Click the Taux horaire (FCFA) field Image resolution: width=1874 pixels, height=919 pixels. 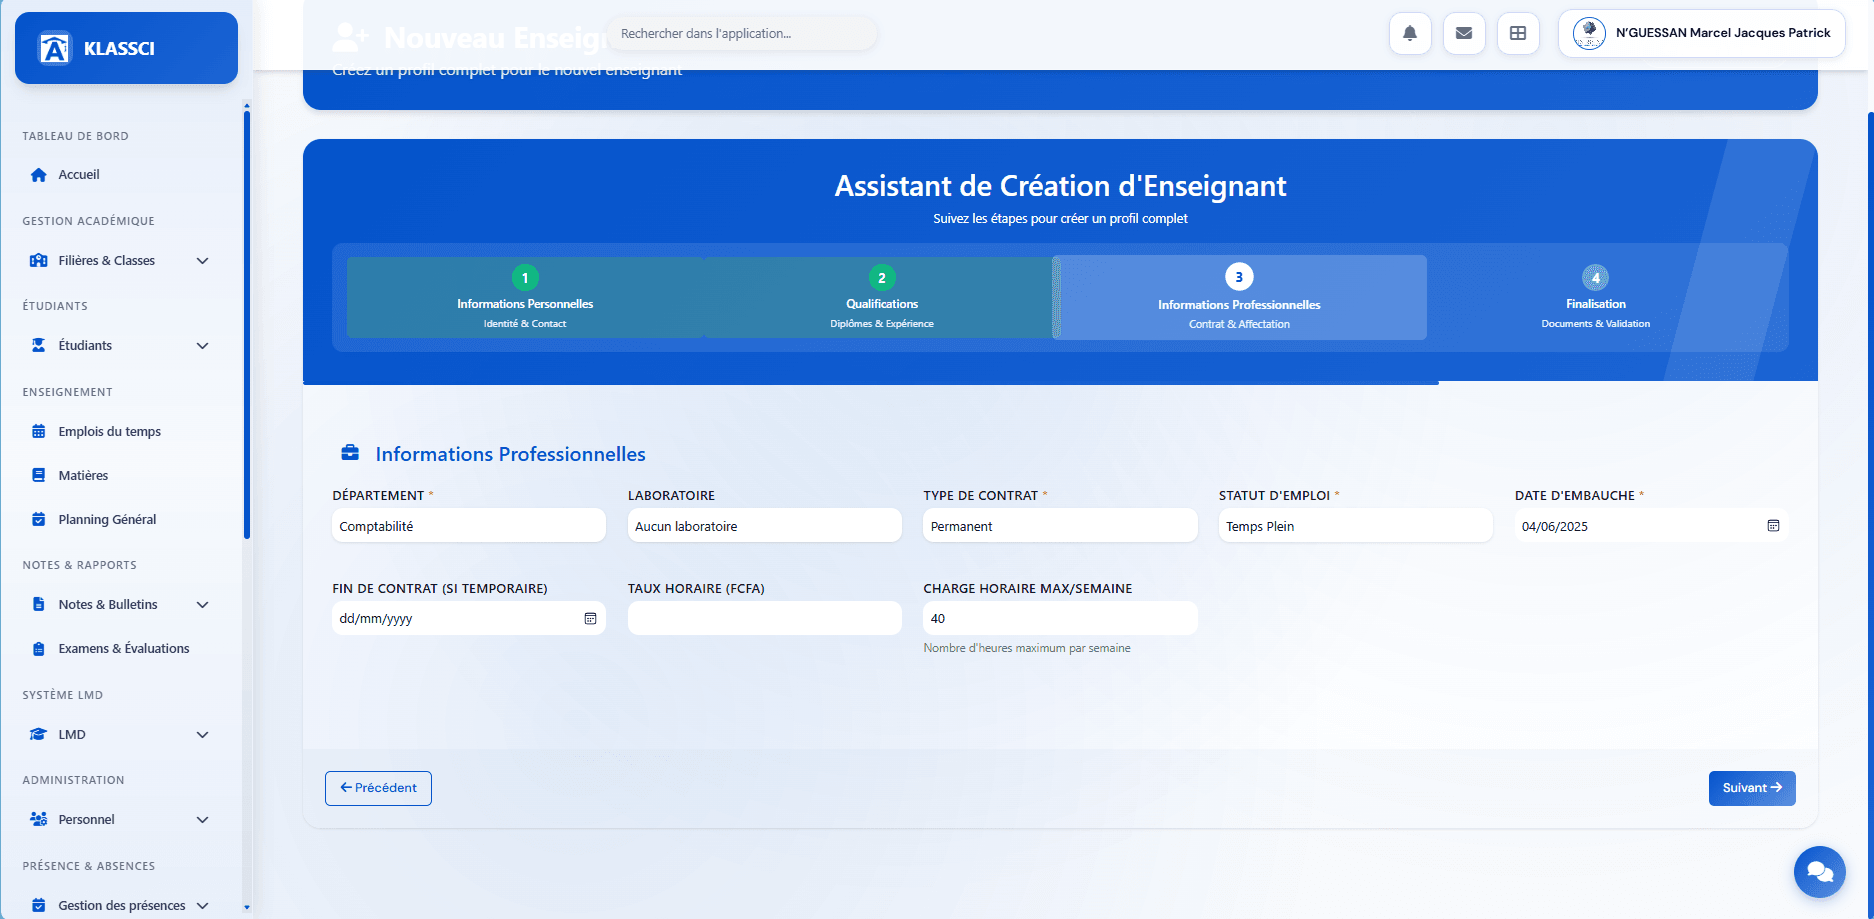[x=765, y=618]
